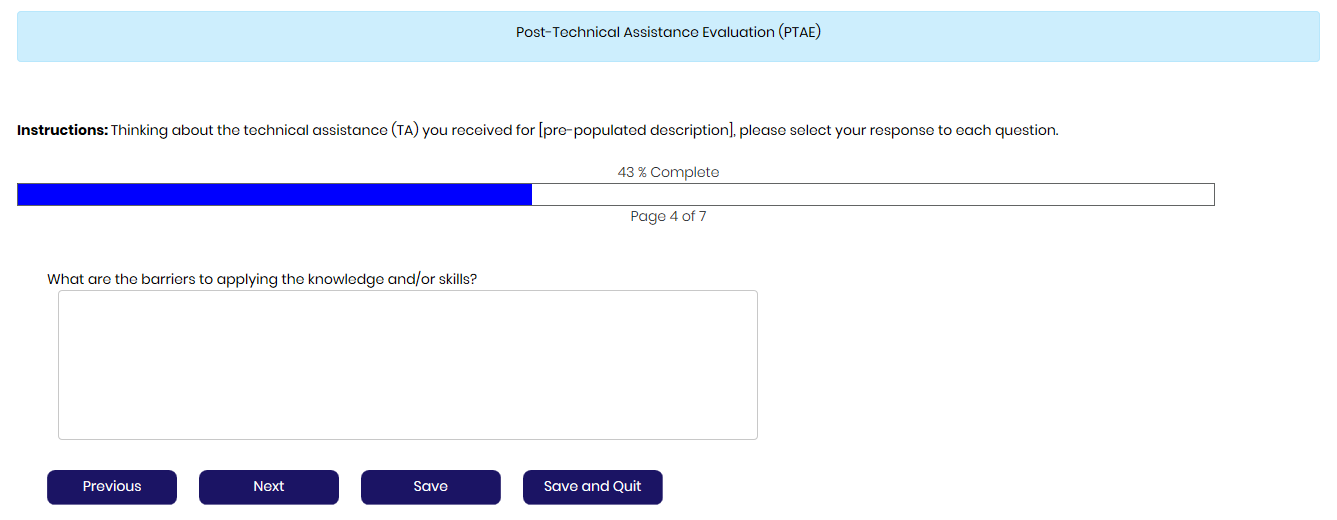
Task: Click the empty white progress bar section
Action: pyautogui.click(x=872, y=195)
